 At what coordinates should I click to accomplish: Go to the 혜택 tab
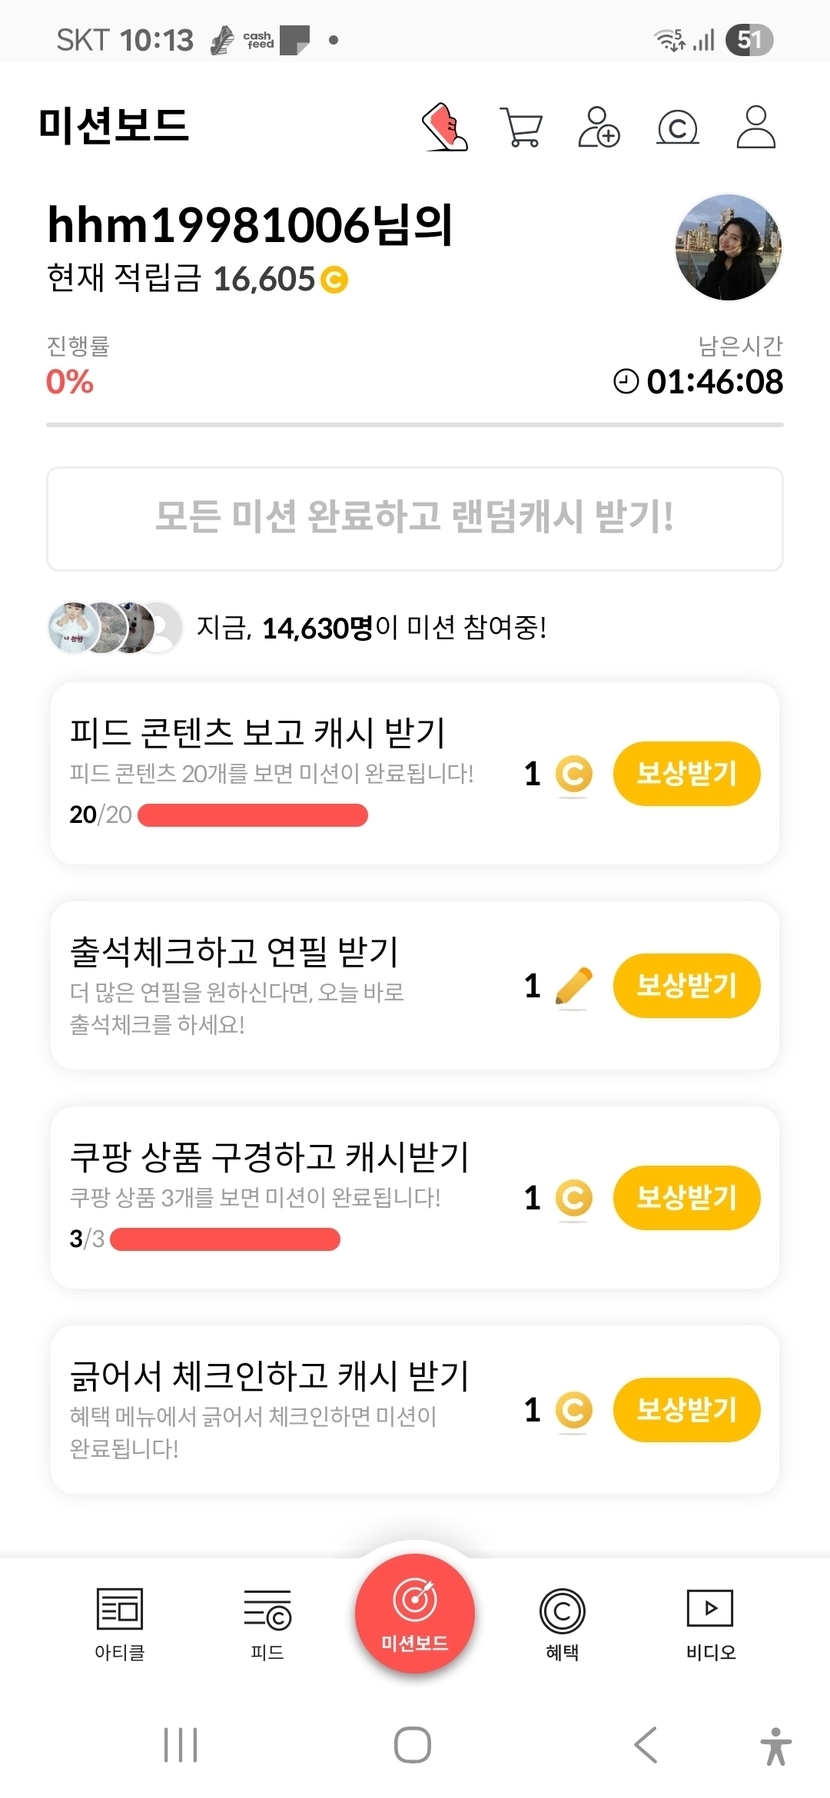tap(562, 1623)
